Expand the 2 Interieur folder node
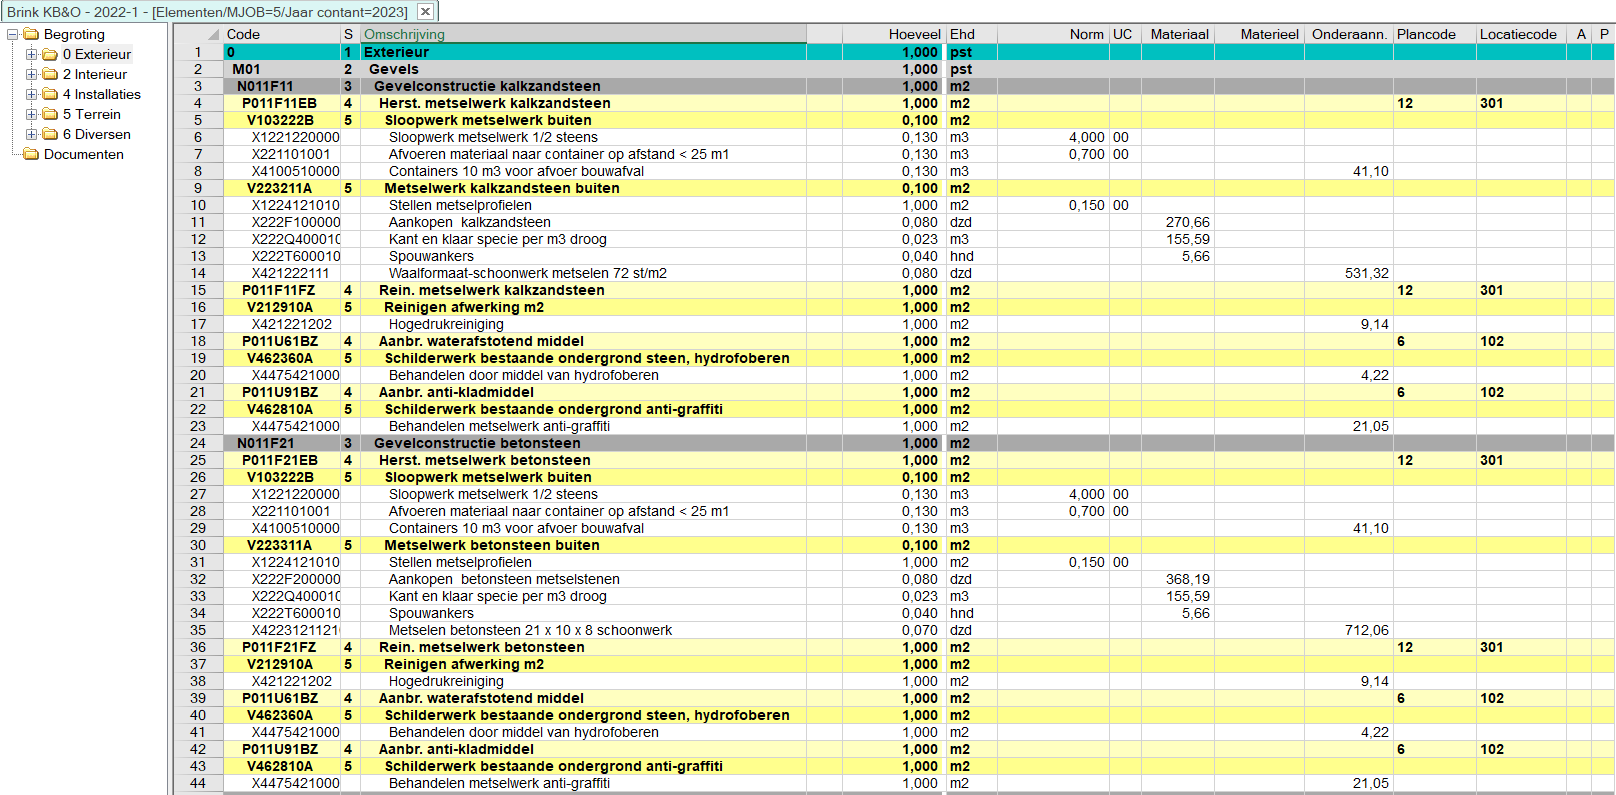The width and height of the screenshot is (1616, 795). [31, 74]
